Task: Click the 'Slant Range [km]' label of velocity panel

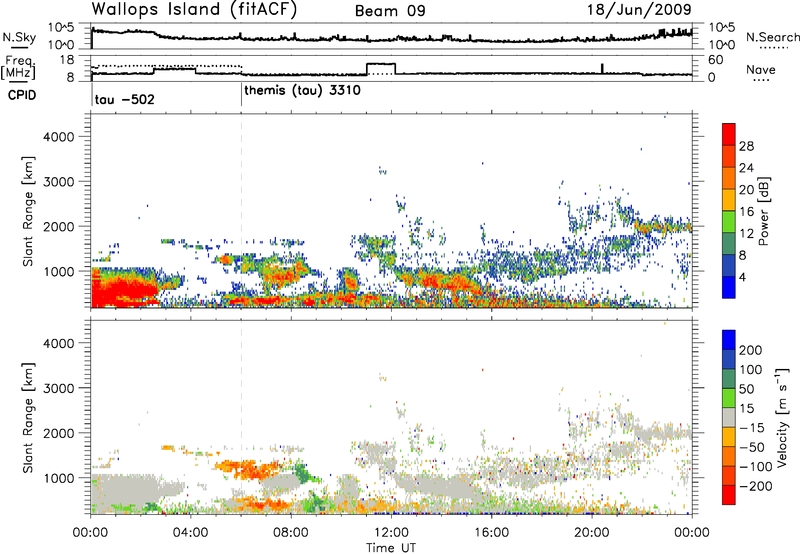Action: click(28, 418)
